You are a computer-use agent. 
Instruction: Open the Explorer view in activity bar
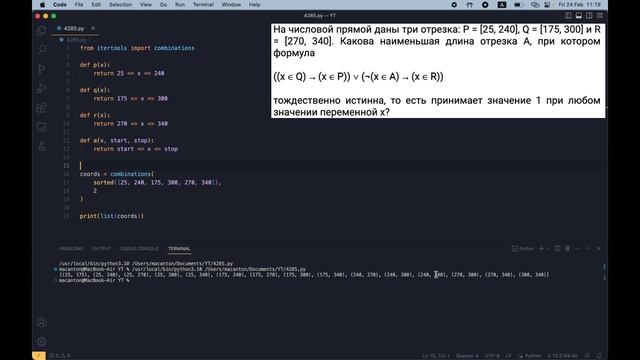pos(42,31)
